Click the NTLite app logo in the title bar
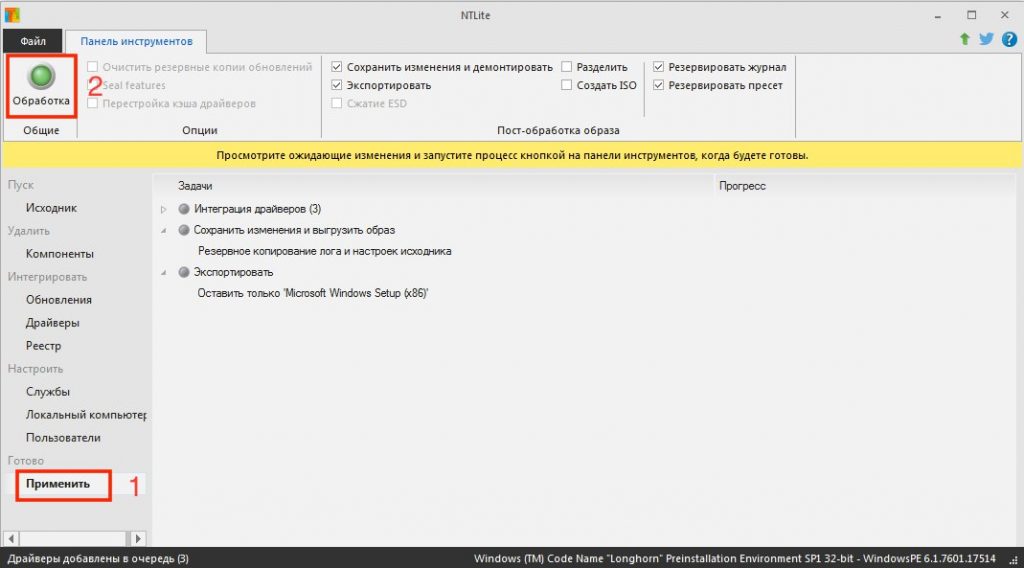This screenshot has width=1024, height=568. [12, 14]
